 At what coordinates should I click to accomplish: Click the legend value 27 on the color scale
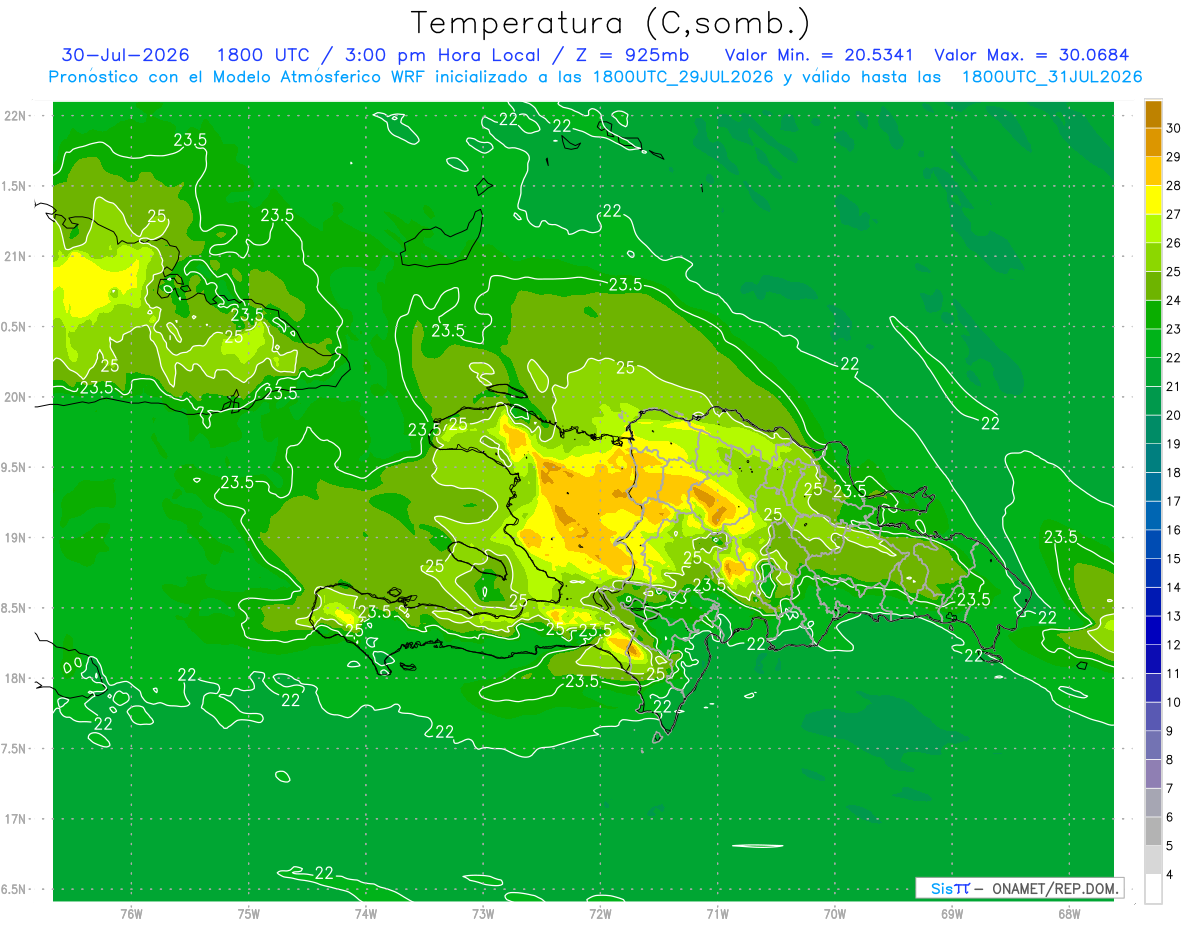tap(1174, 214)
